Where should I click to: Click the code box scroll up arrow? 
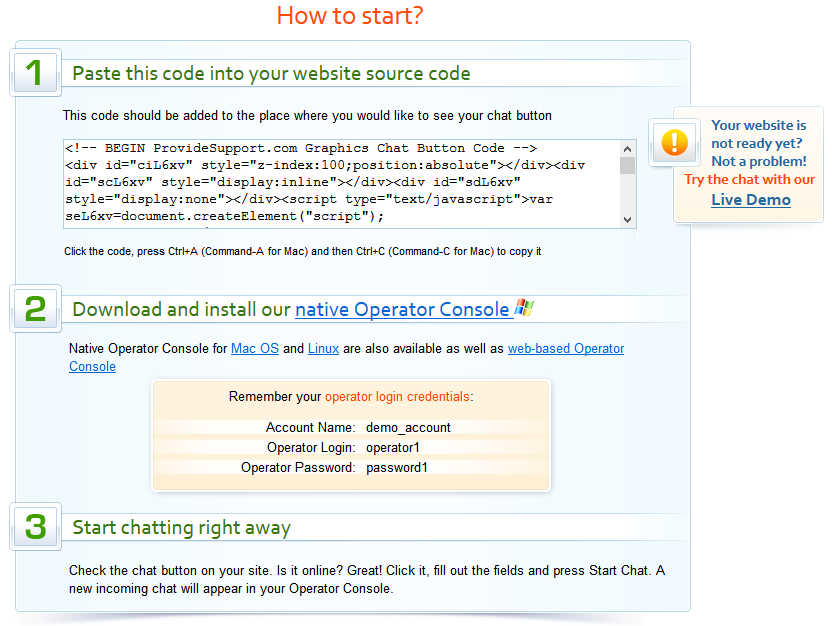pyautogui.click(x=628, y=149)
